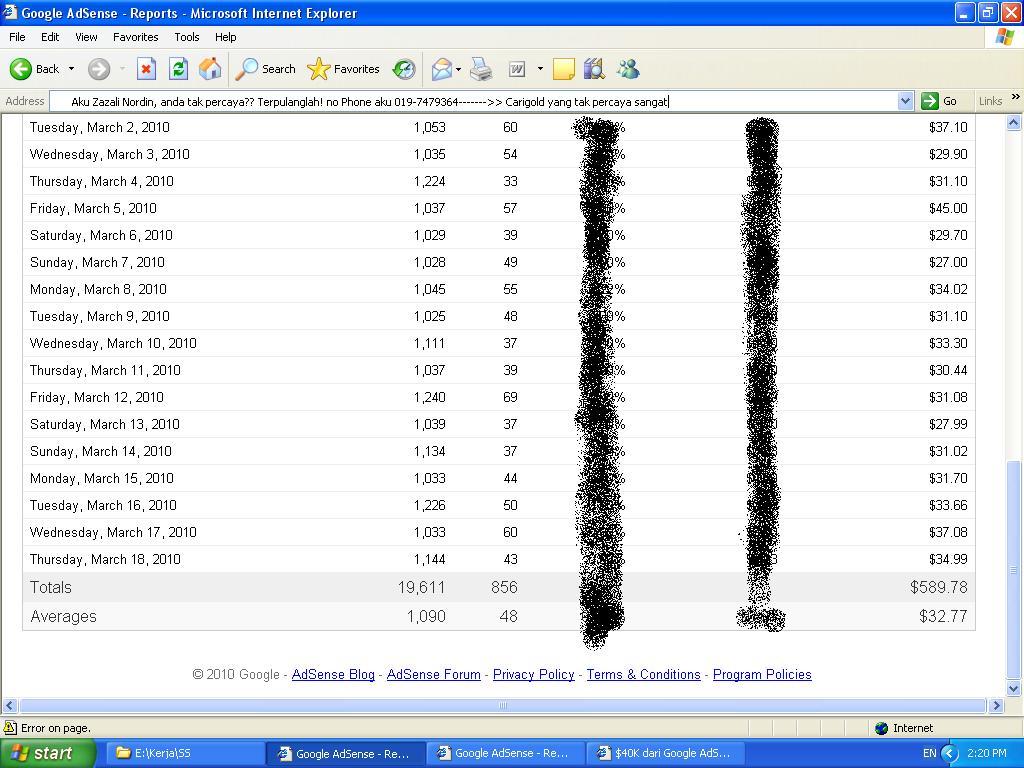The height and width of the screenshot is (768, 1024).
Task: Open the address bar dropdown list
Action: 905,101
